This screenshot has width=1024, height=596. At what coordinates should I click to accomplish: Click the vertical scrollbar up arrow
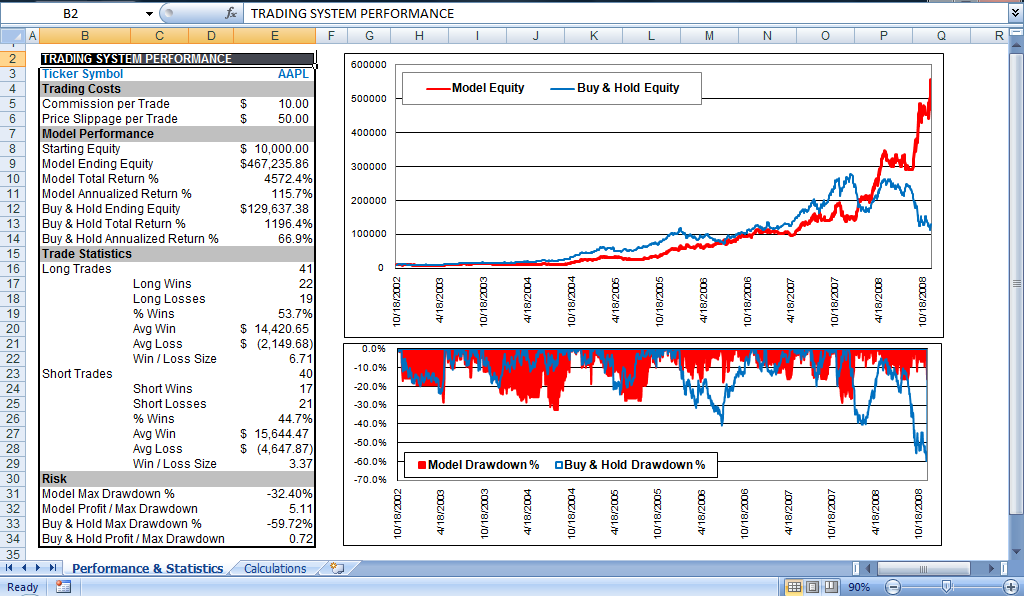coord(1017,43)
